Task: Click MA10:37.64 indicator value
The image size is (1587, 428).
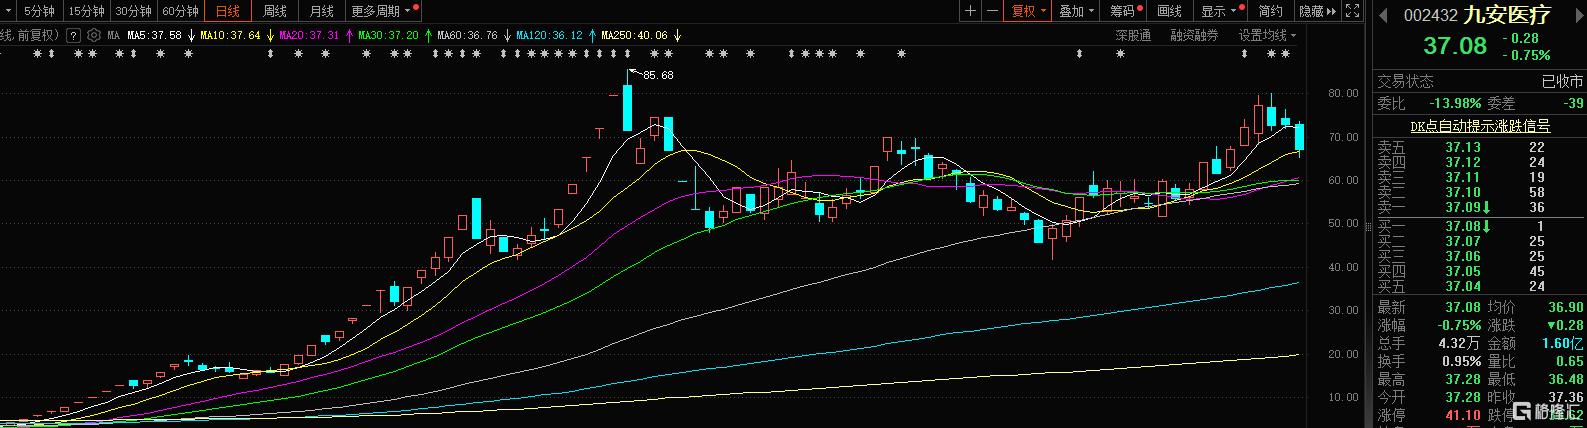Action: pos(231,35)
